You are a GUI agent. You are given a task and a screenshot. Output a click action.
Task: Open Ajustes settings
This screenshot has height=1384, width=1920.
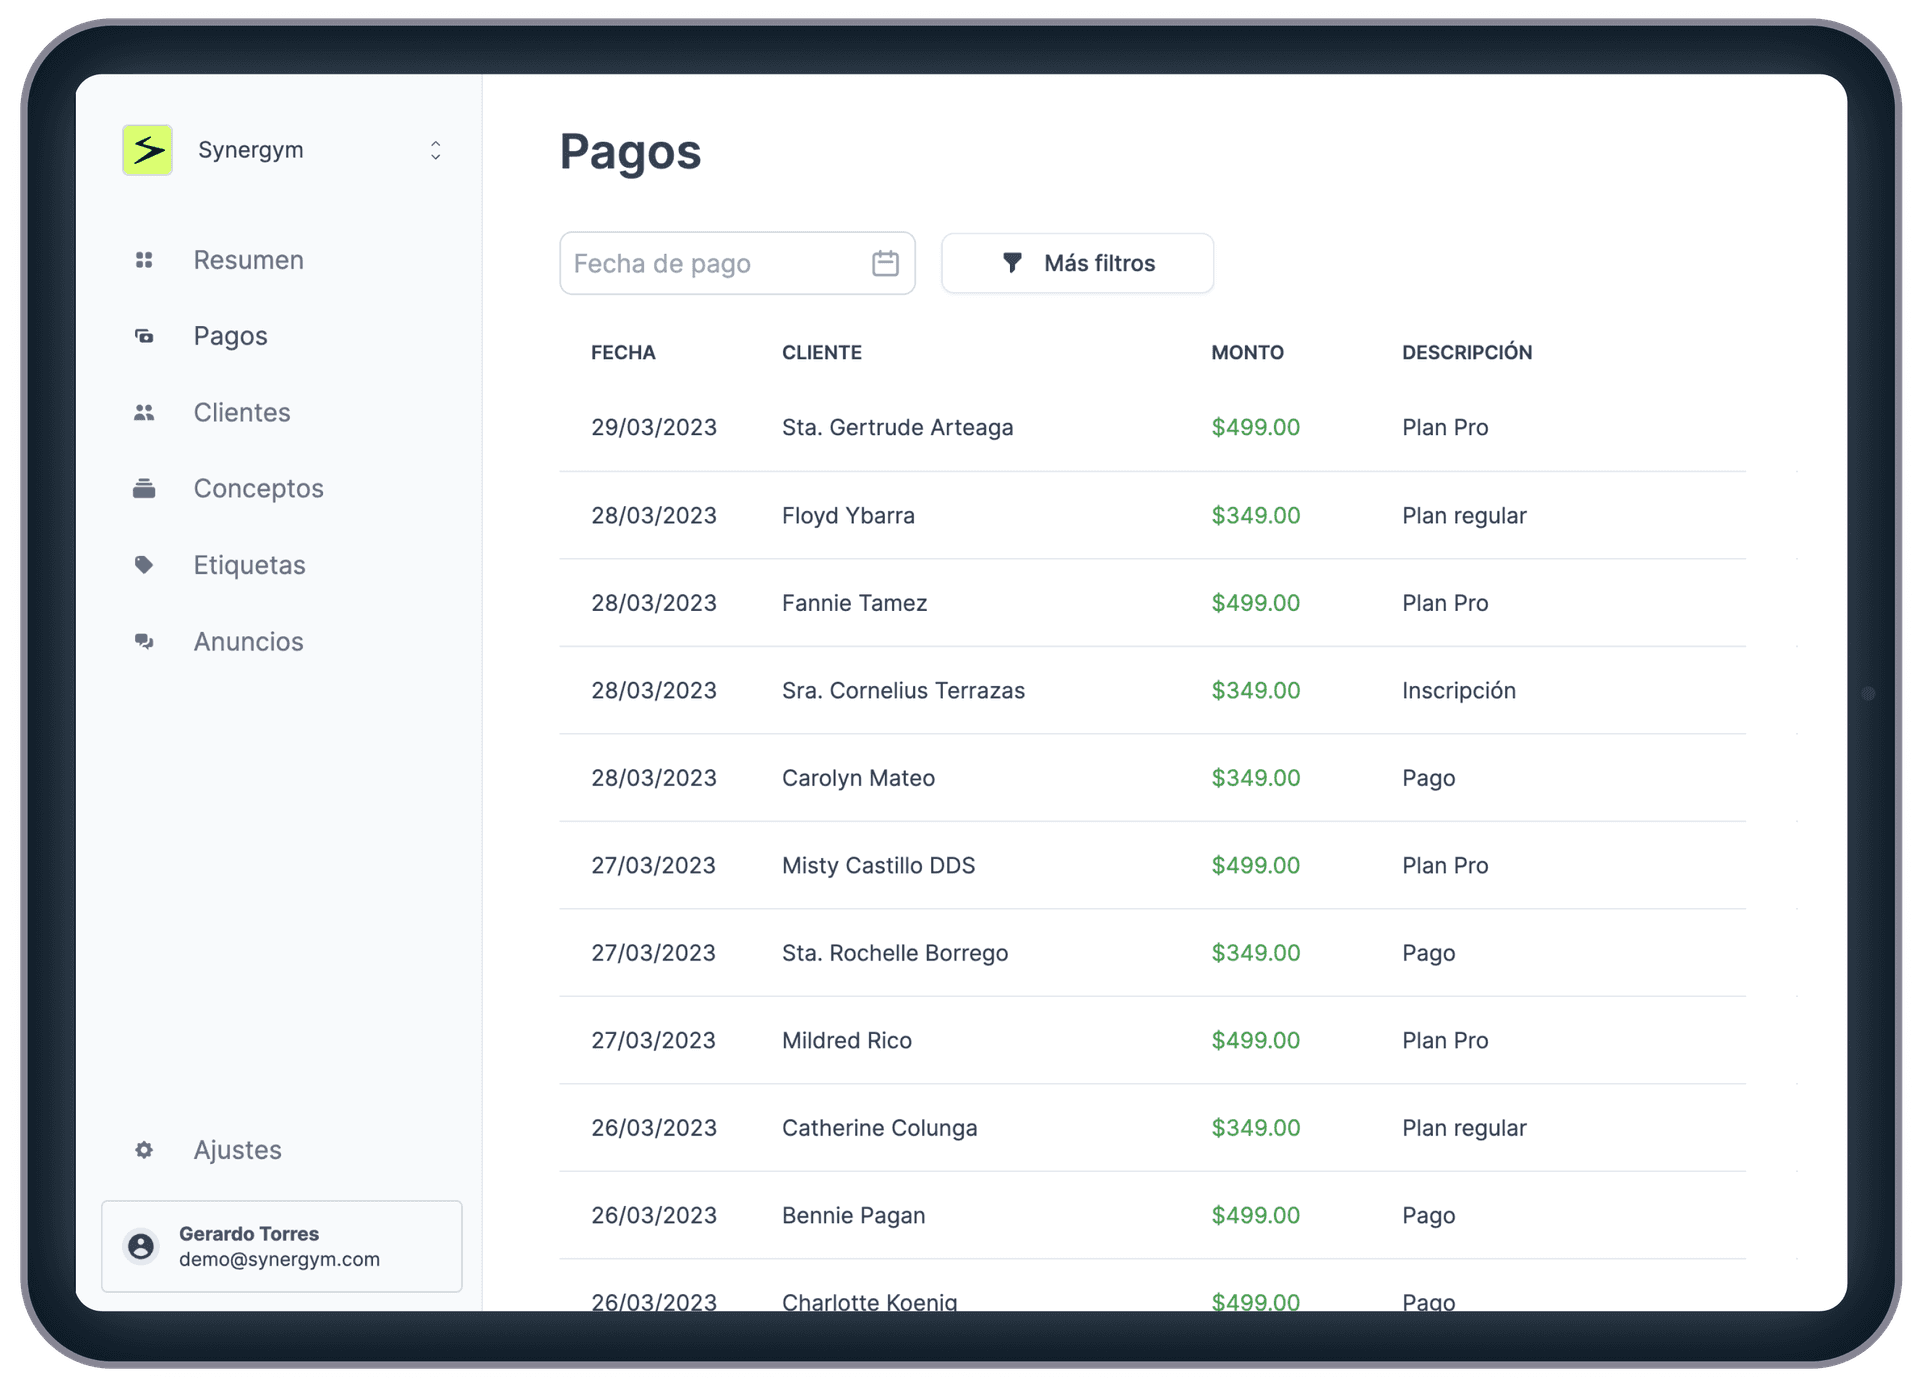click(237, 1150)
